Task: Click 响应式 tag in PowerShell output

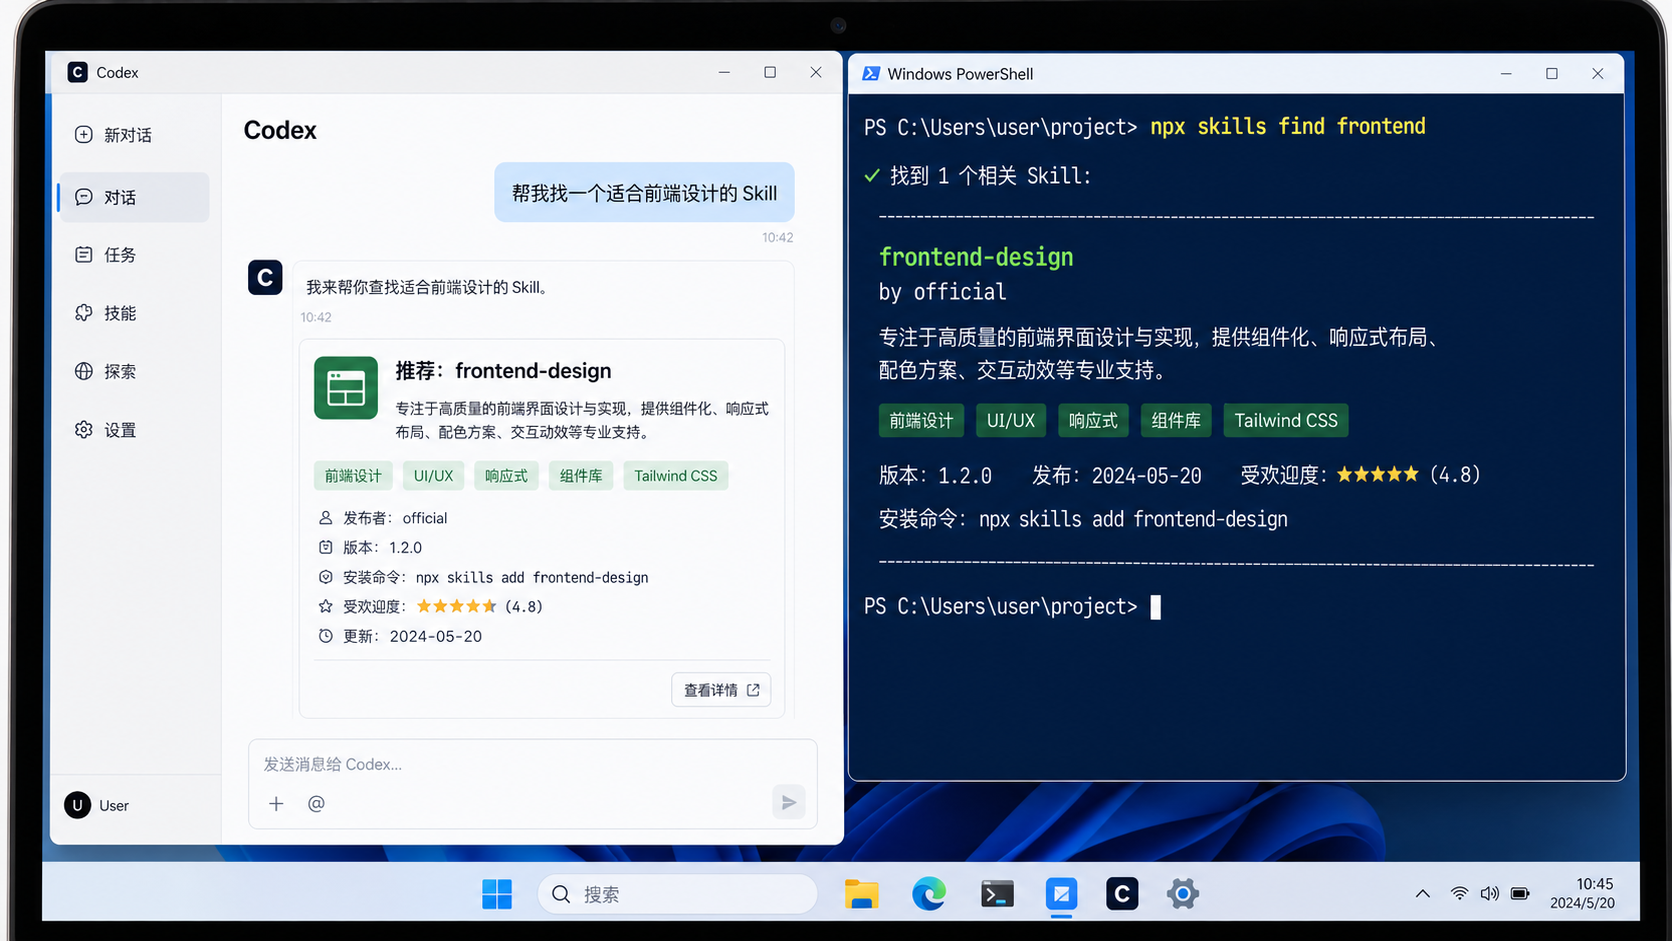Action: pyautogui.click(x=1093, y=421)
